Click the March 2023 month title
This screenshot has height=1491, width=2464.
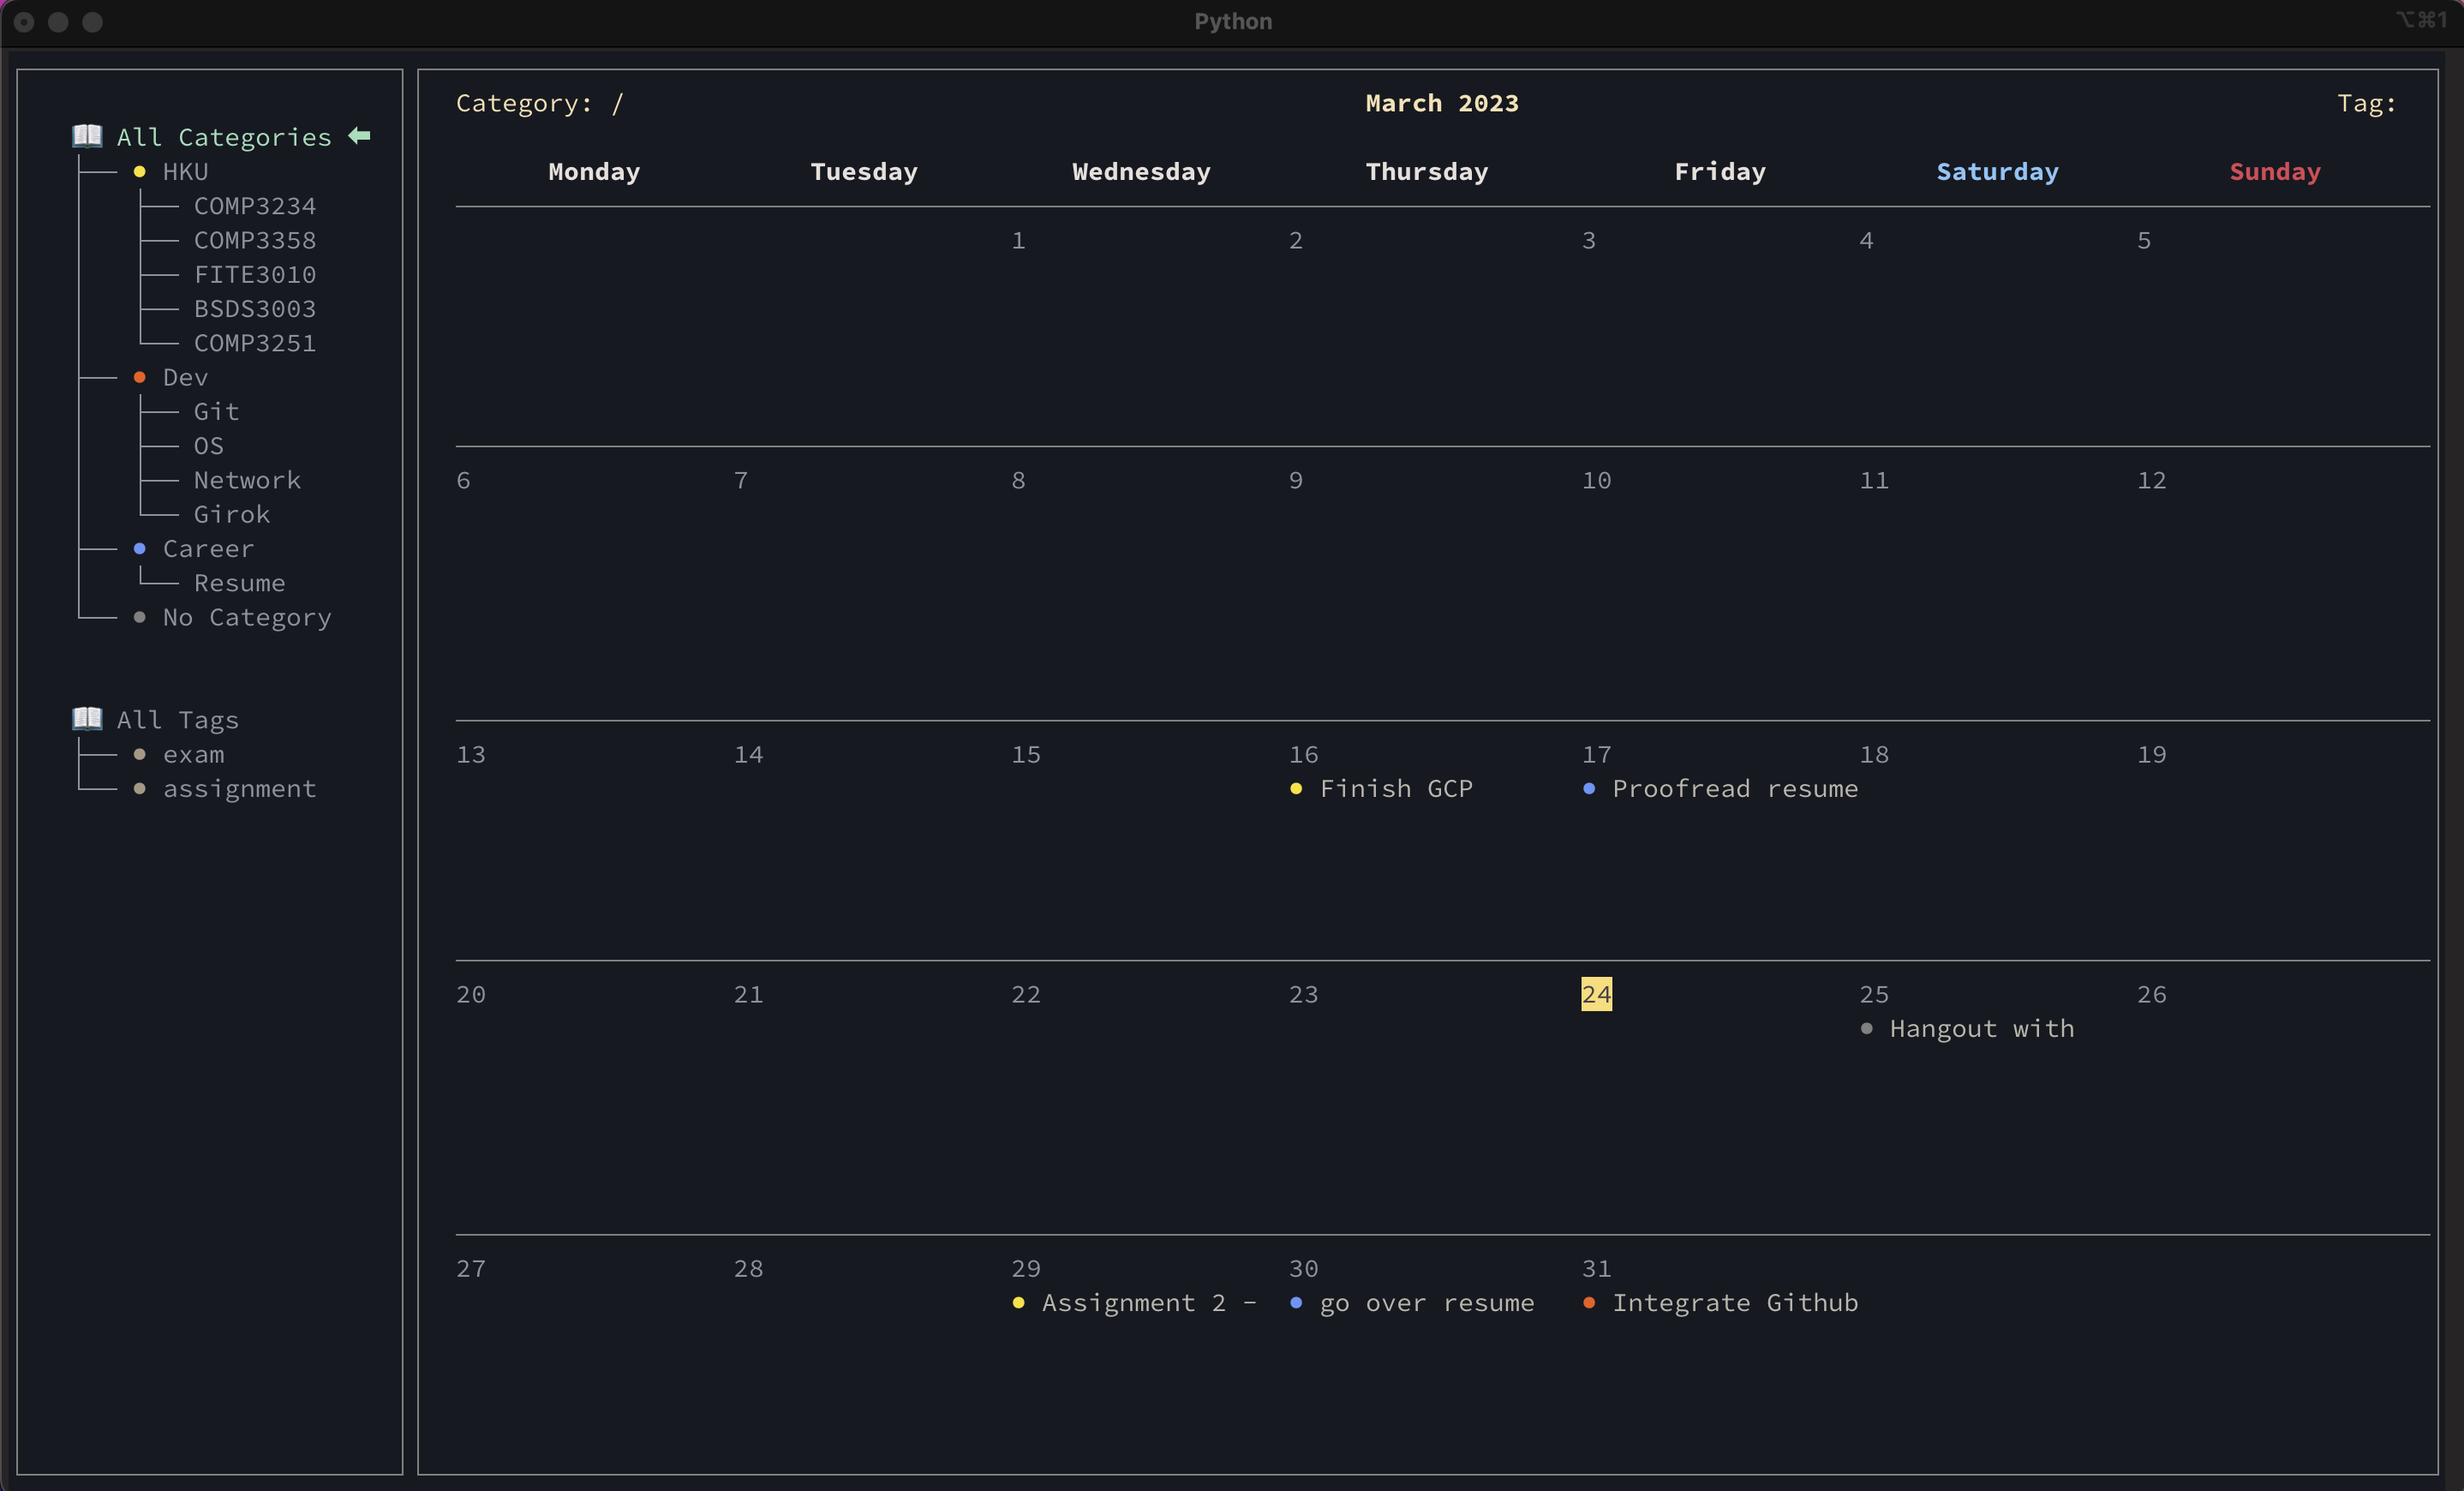[1441, 103]
